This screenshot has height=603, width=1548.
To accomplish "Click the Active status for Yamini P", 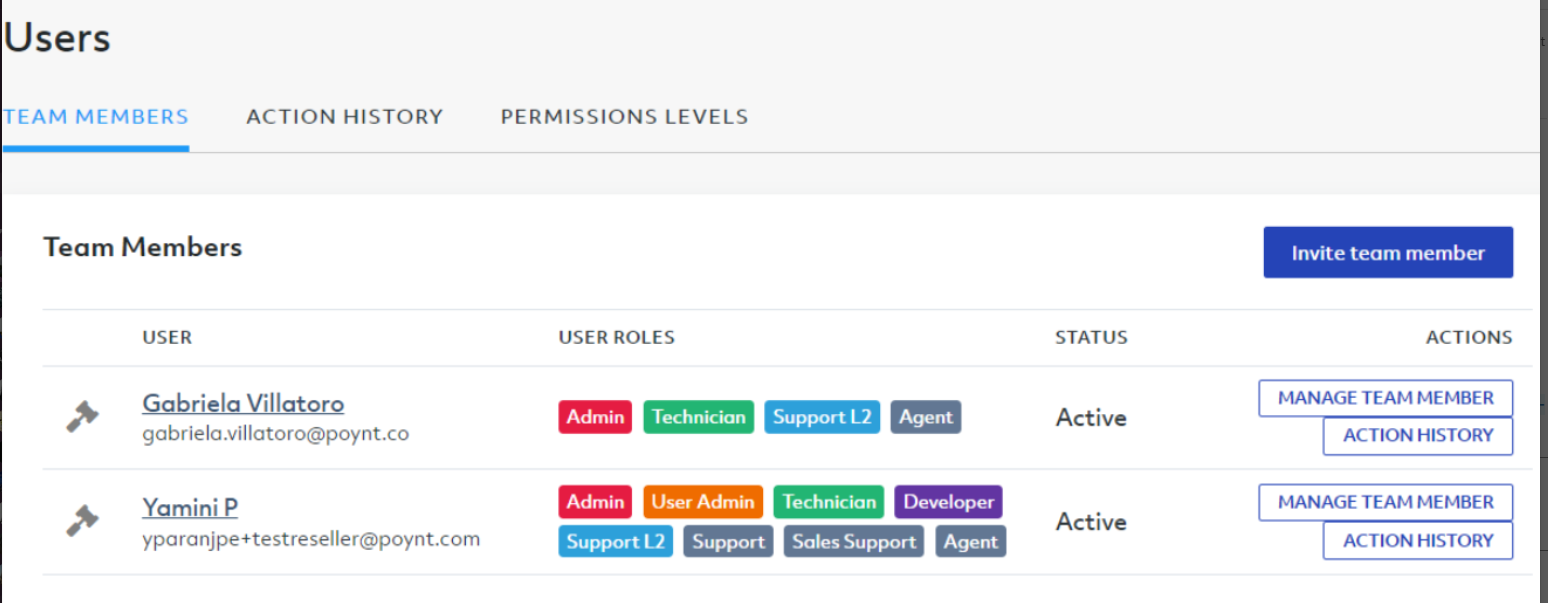I will (1091, 522).
